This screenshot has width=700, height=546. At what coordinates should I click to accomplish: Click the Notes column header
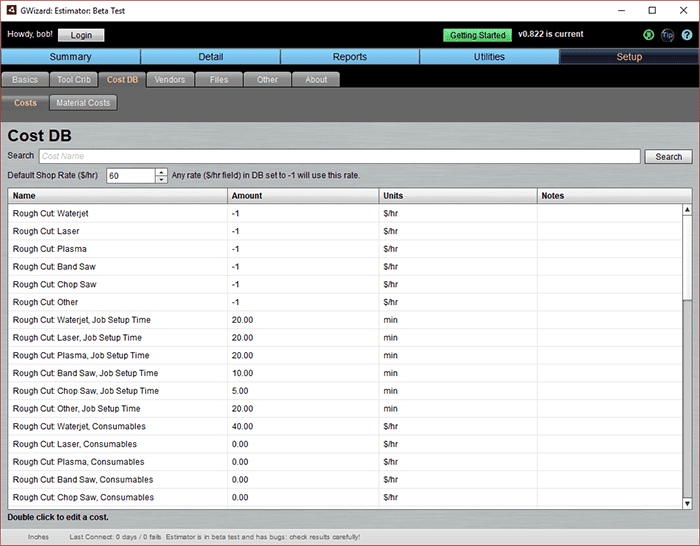615,196
